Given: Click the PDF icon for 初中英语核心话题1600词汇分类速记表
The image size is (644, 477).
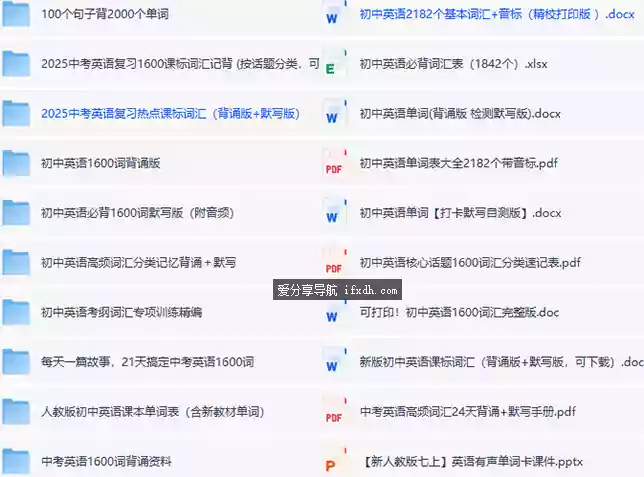Looking at the screenshot, I should [333, 262].
